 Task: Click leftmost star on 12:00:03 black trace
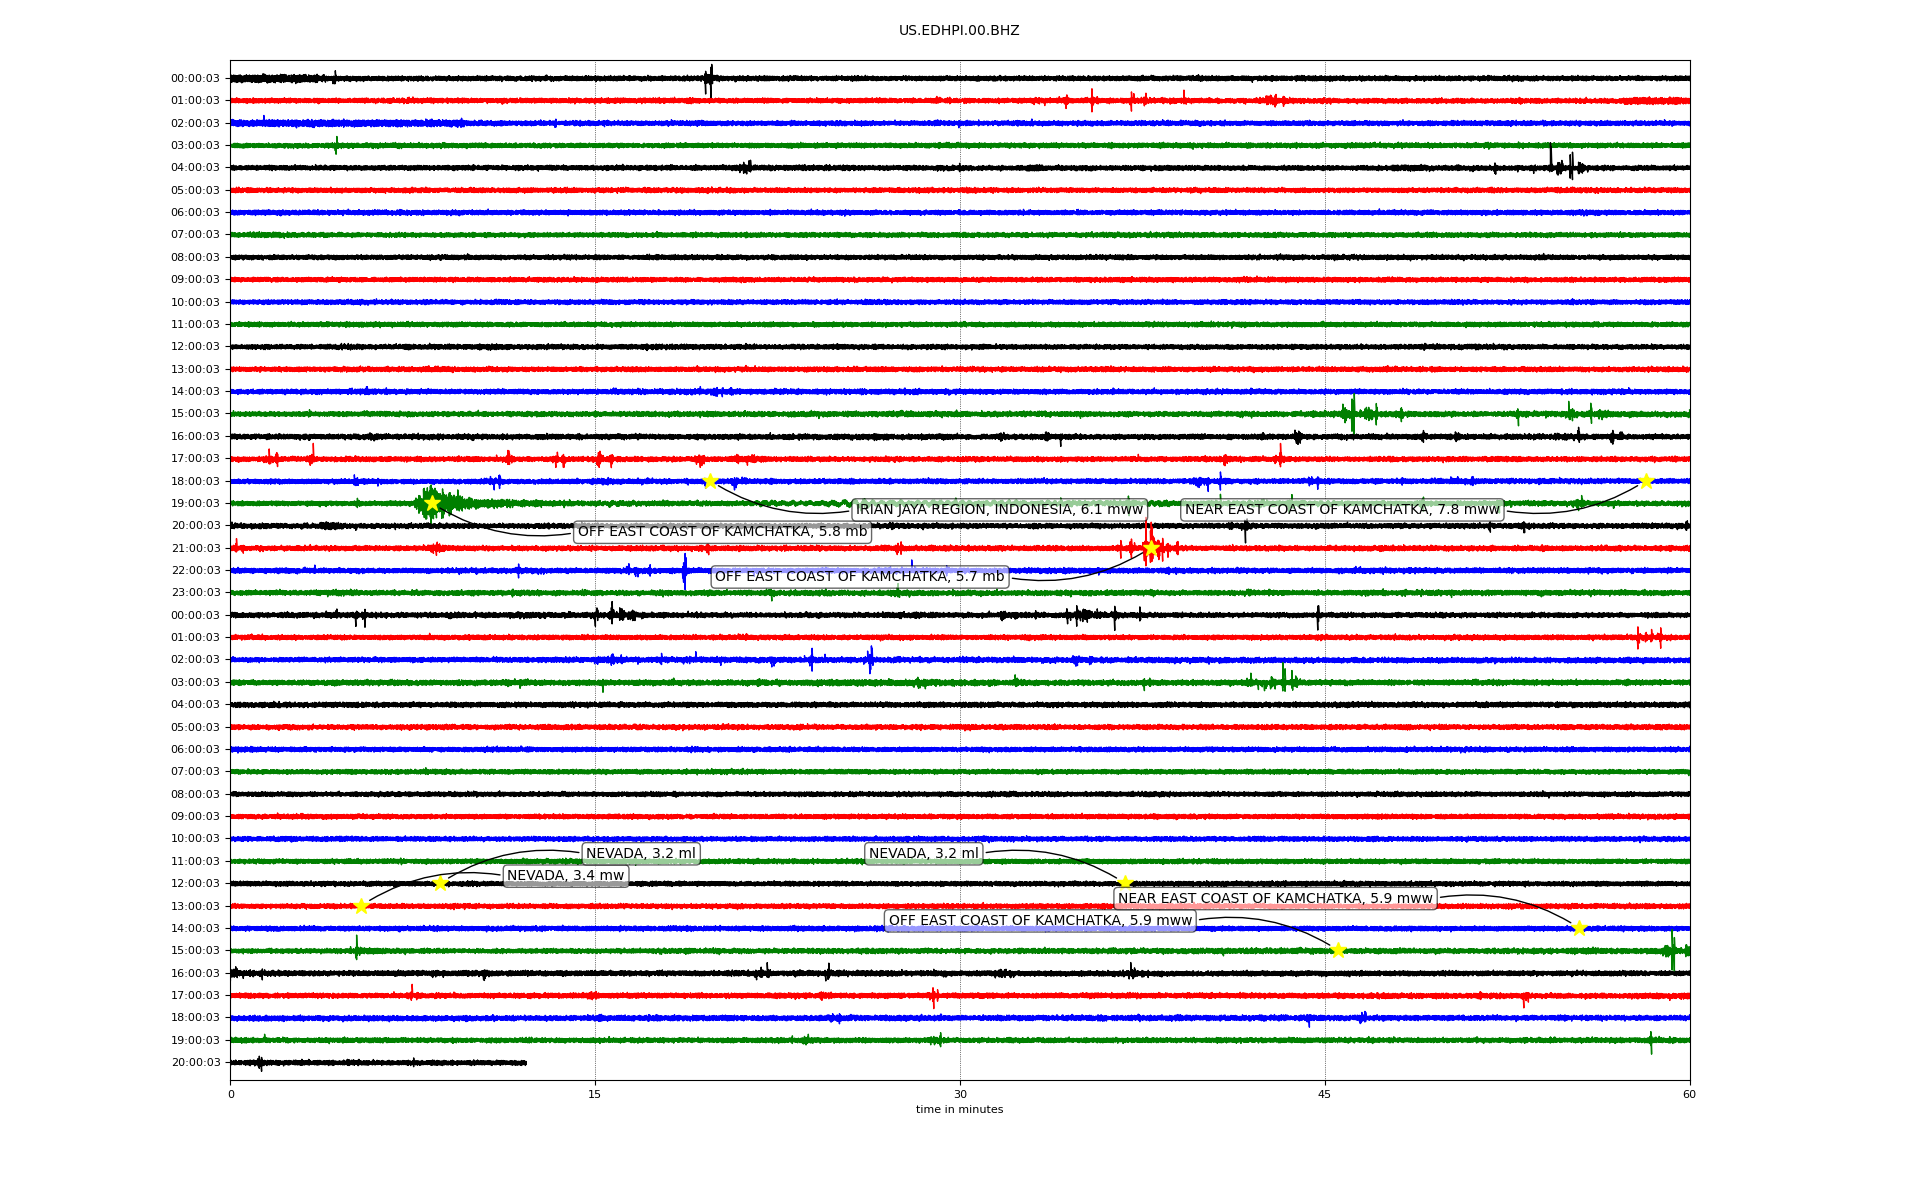tap(440, 883)
